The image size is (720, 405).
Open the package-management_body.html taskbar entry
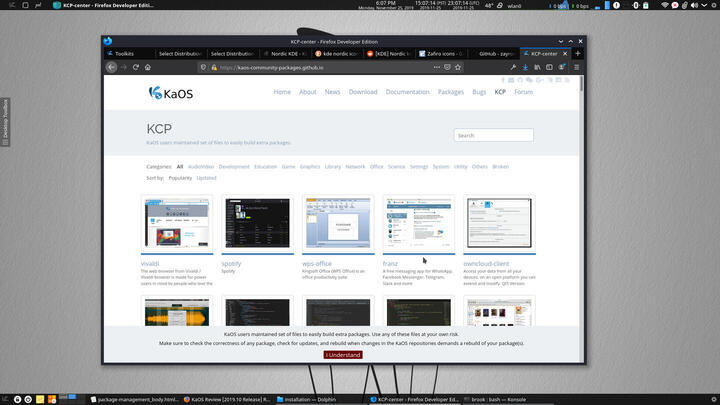pos(135,399)
